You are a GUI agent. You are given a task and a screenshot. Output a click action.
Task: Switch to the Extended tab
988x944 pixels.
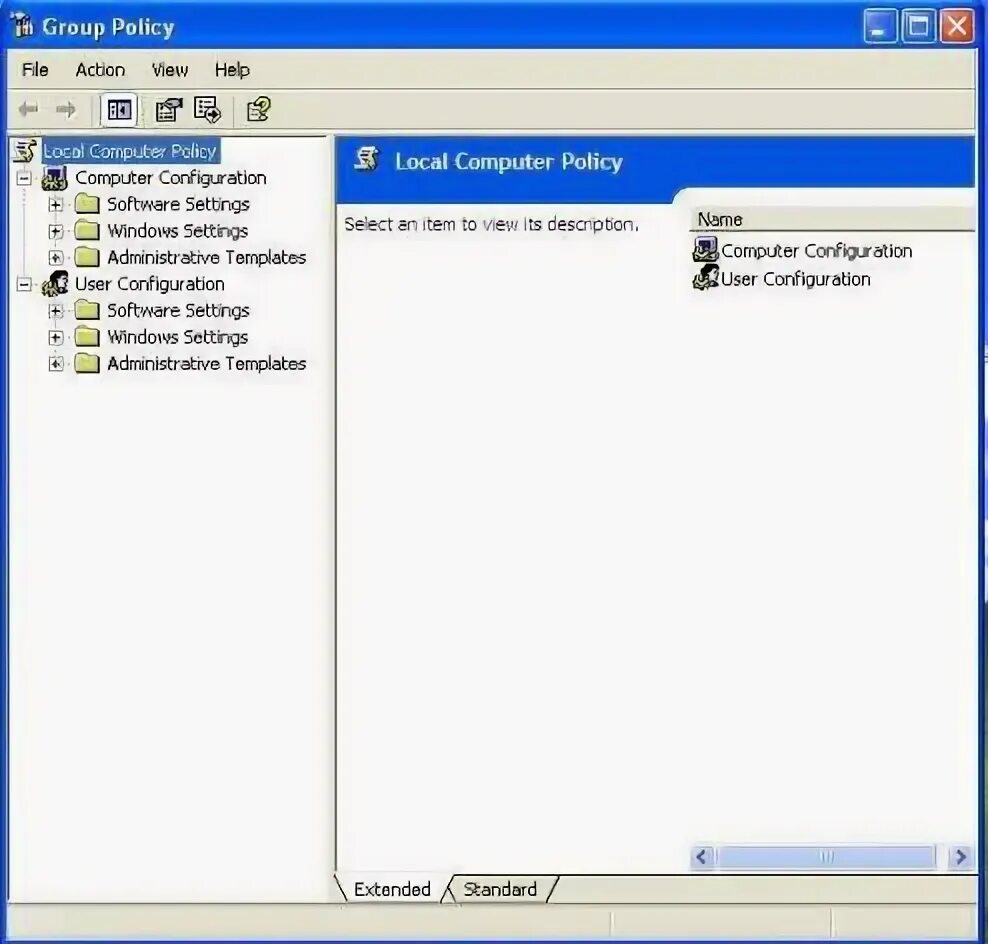392,889
